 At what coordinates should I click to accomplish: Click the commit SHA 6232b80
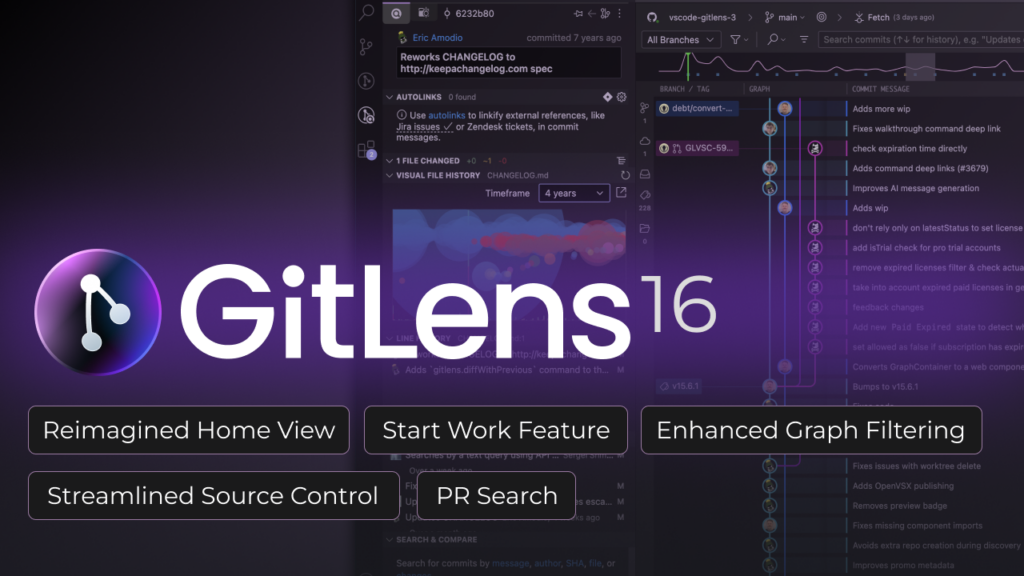[x=474, y=14]
